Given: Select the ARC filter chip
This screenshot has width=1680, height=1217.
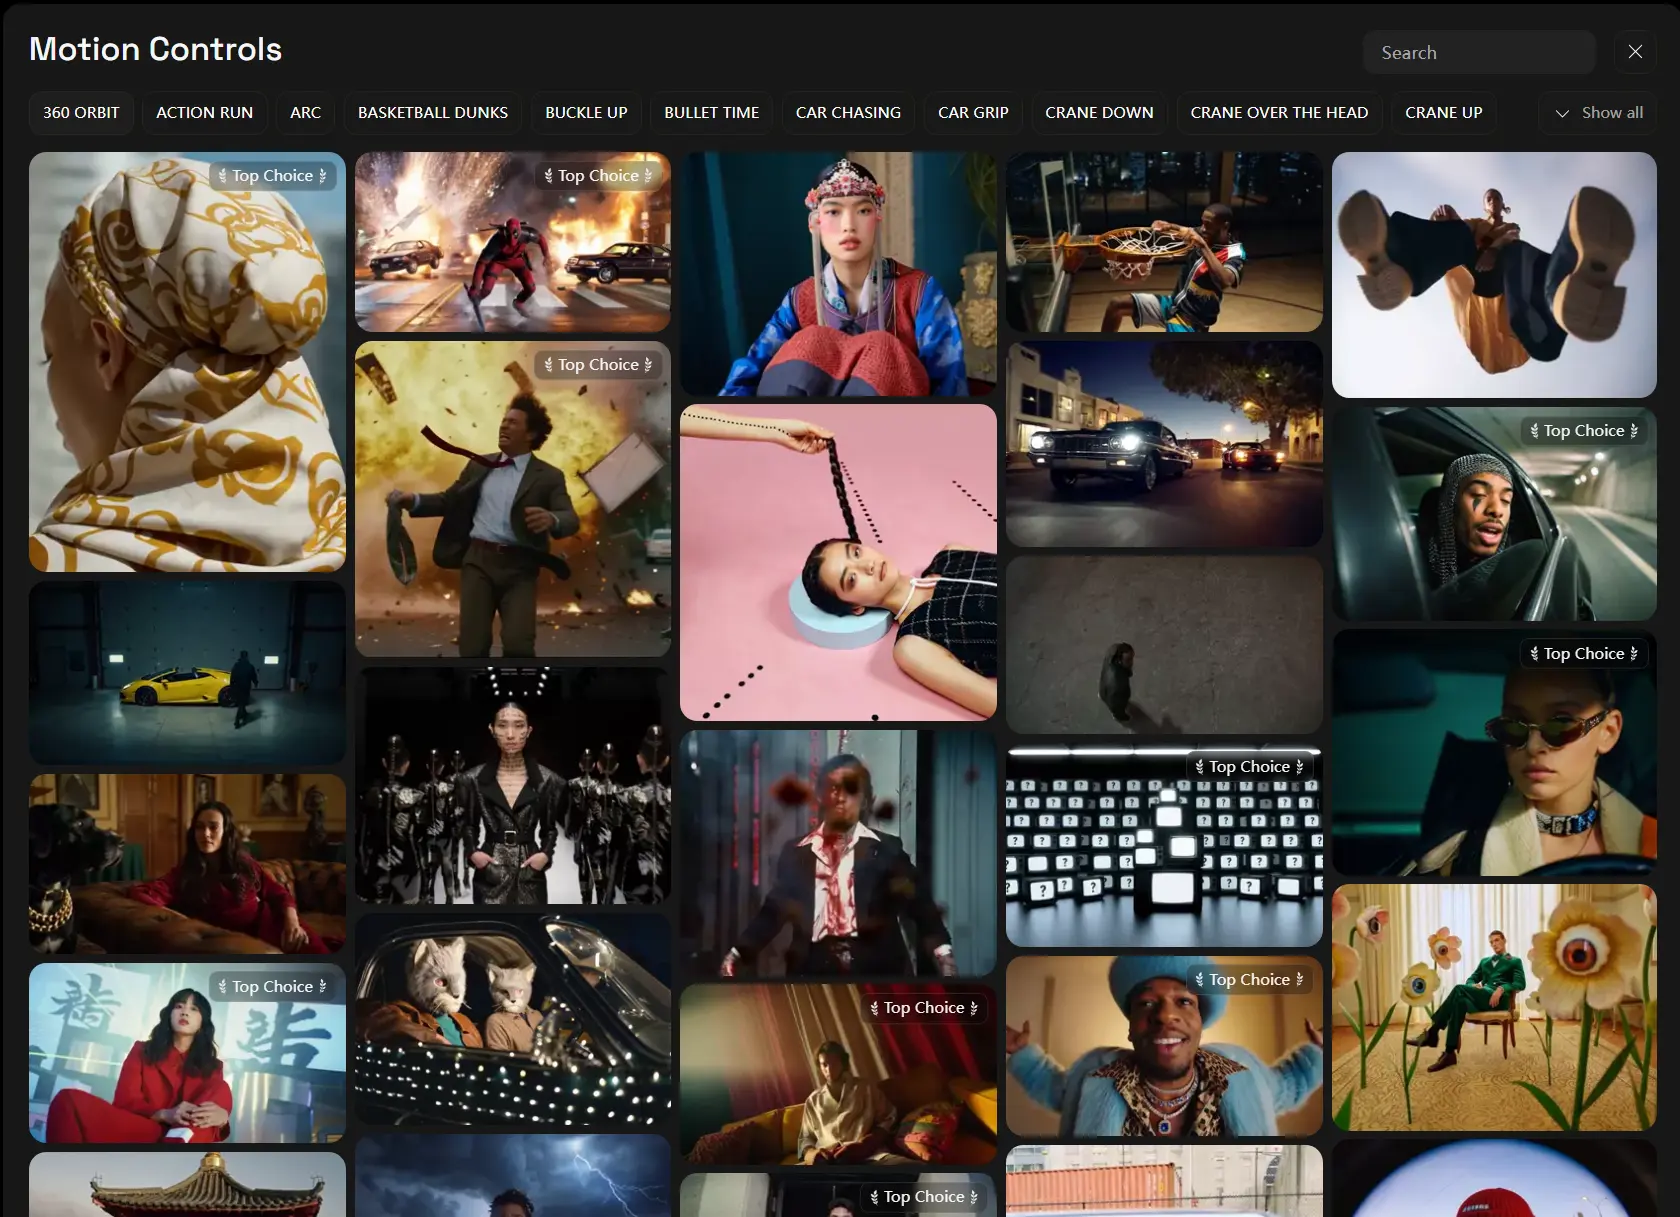Looking at the screenshot, I should tap(306, 113).
